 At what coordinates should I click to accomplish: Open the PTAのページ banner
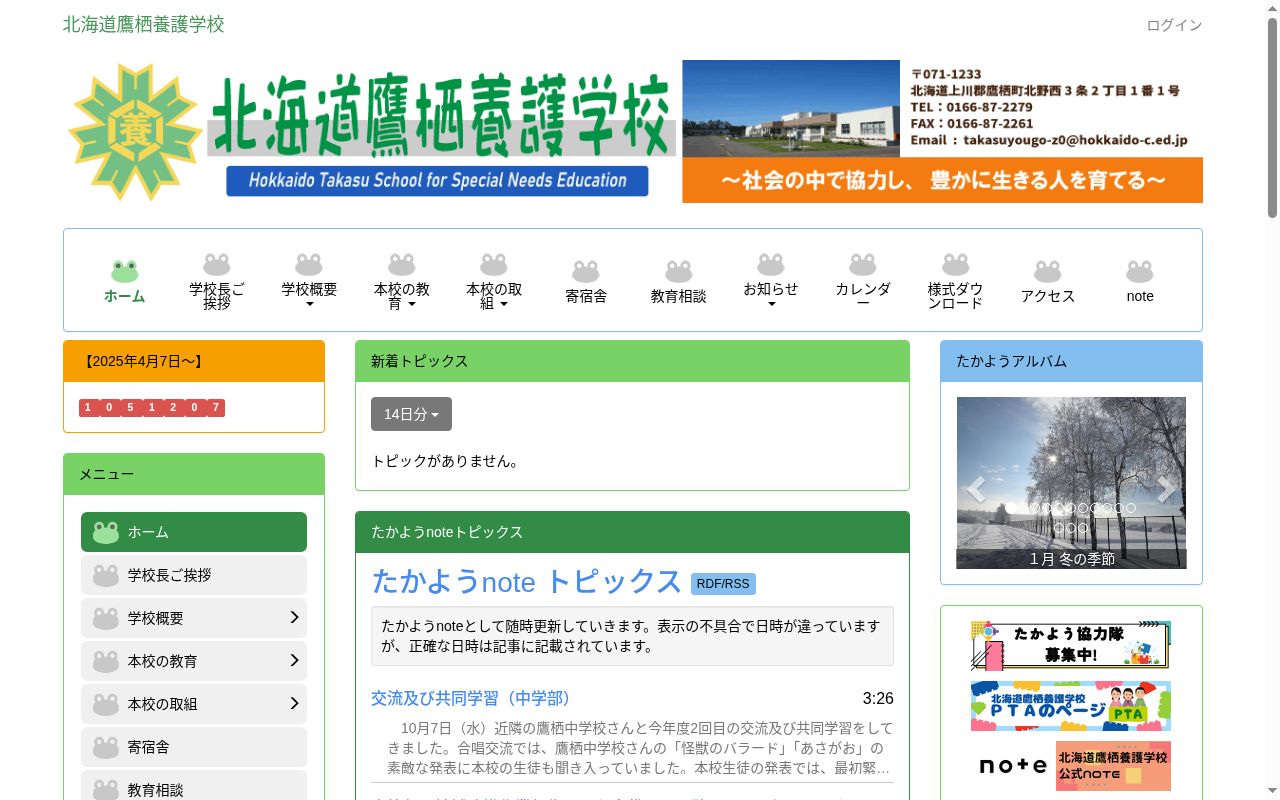[x=1071, y=706]
